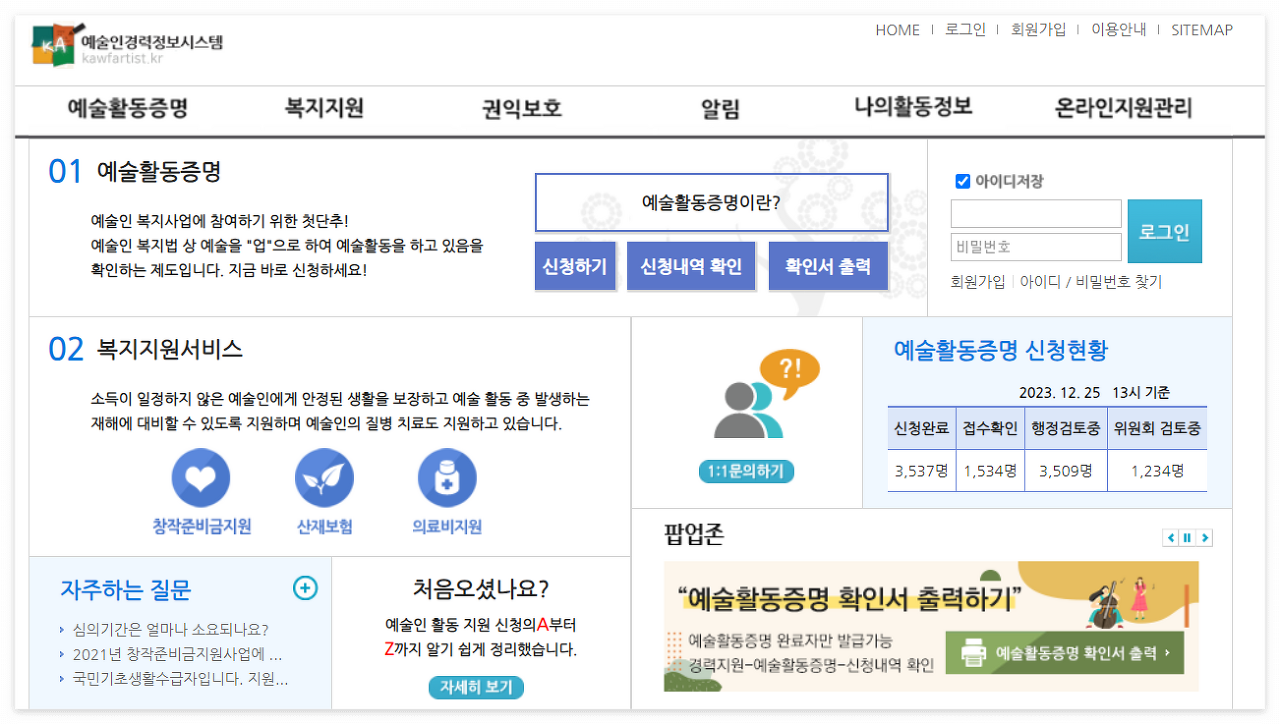Click the 비밀번호 password field
1280x724 pixels.
[x=1036, y=247]
